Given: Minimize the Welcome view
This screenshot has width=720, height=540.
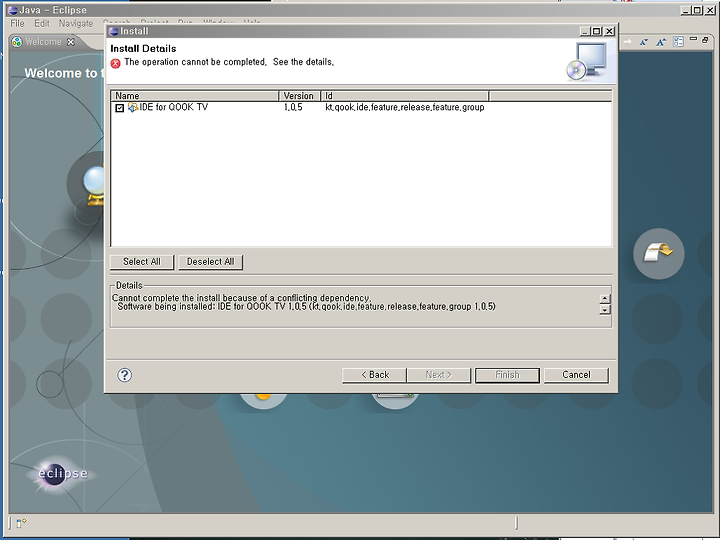Looking at the screenshot, I should point(693,39).
